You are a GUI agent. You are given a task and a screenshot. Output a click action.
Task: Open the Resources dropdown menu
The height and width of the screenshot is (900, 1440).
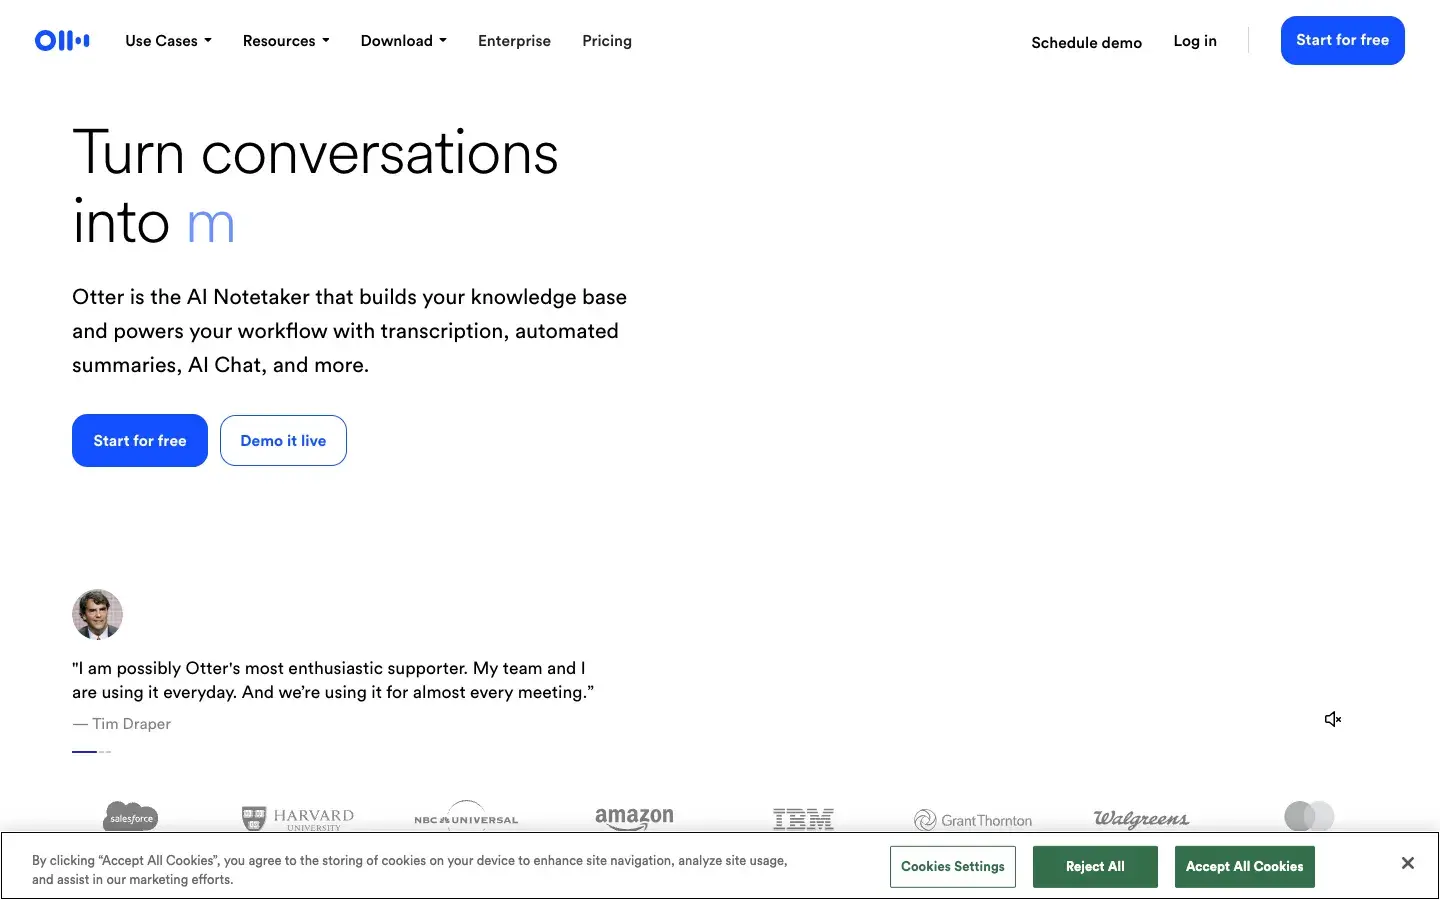[286, 41]
